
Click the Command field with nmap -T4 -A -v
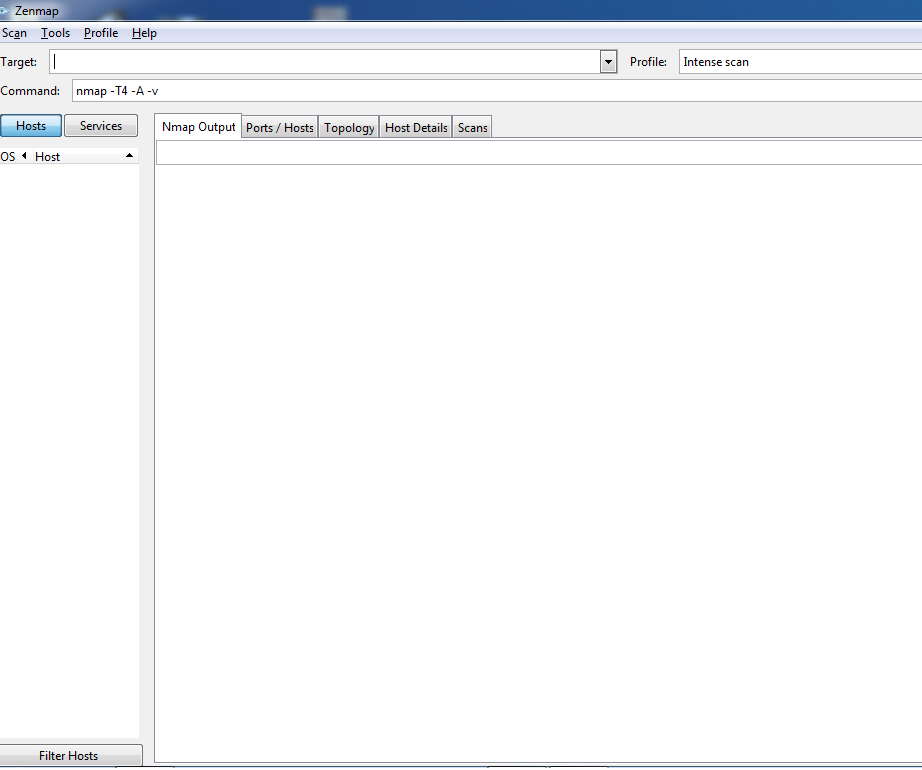[497, 91]
